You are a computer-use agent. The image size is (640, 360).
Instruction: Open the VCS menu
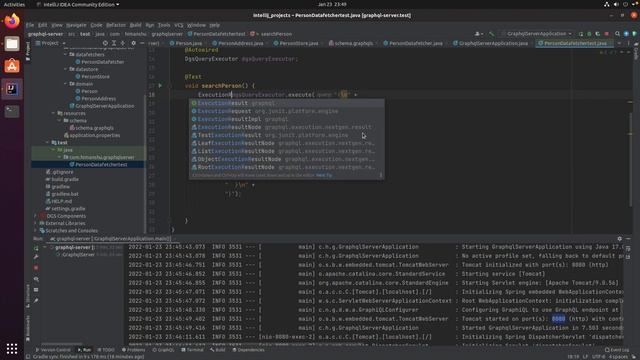tap(179, 25)
